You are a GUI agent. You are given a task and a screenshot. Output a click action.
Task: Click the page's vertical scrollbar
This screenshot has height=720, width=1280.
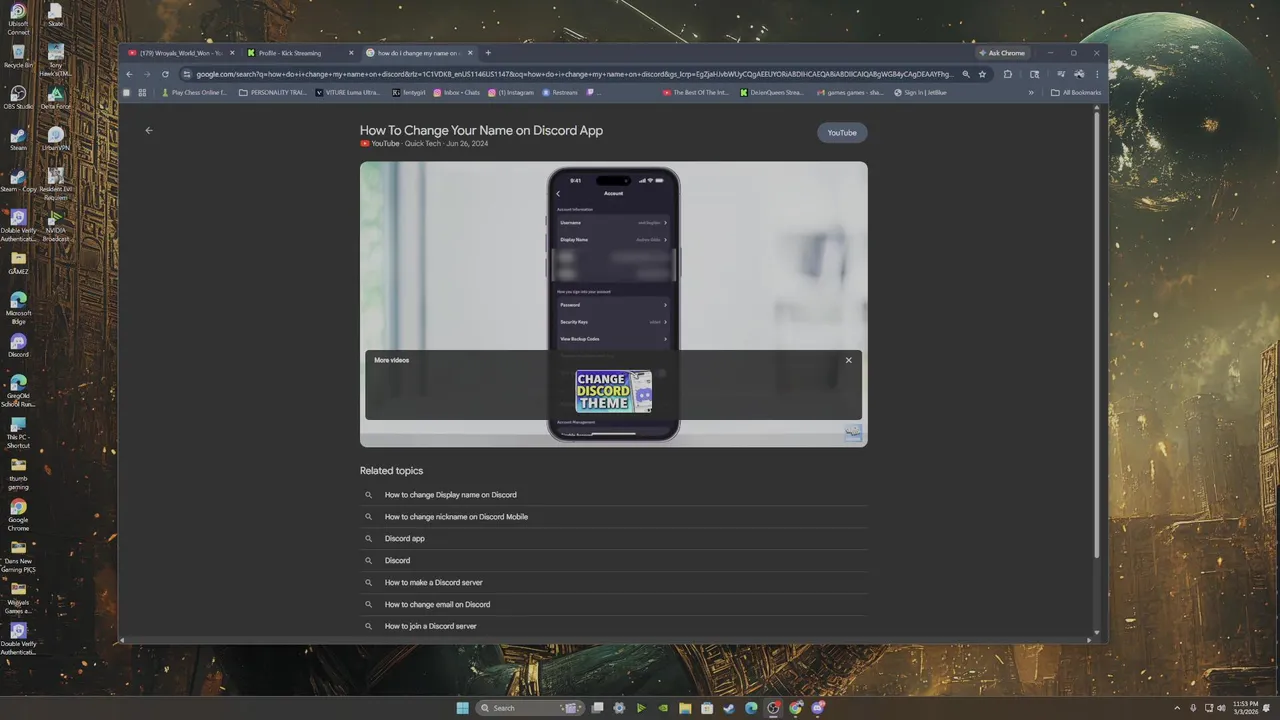[x=1097, y=335]
